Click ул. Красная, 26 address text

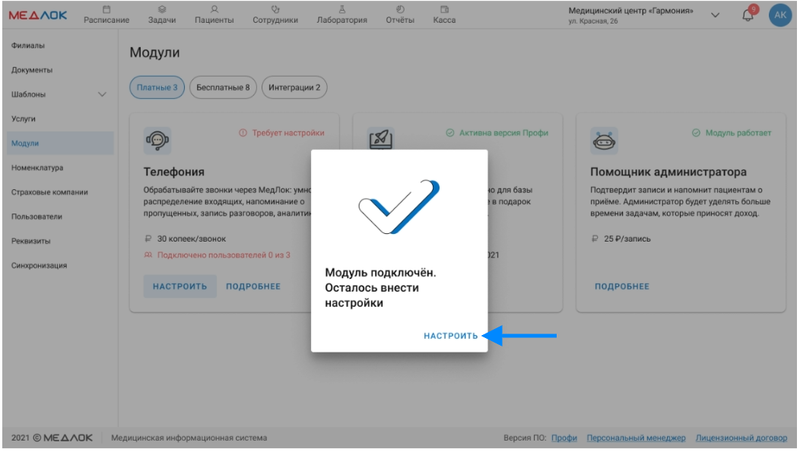[593, 21]
